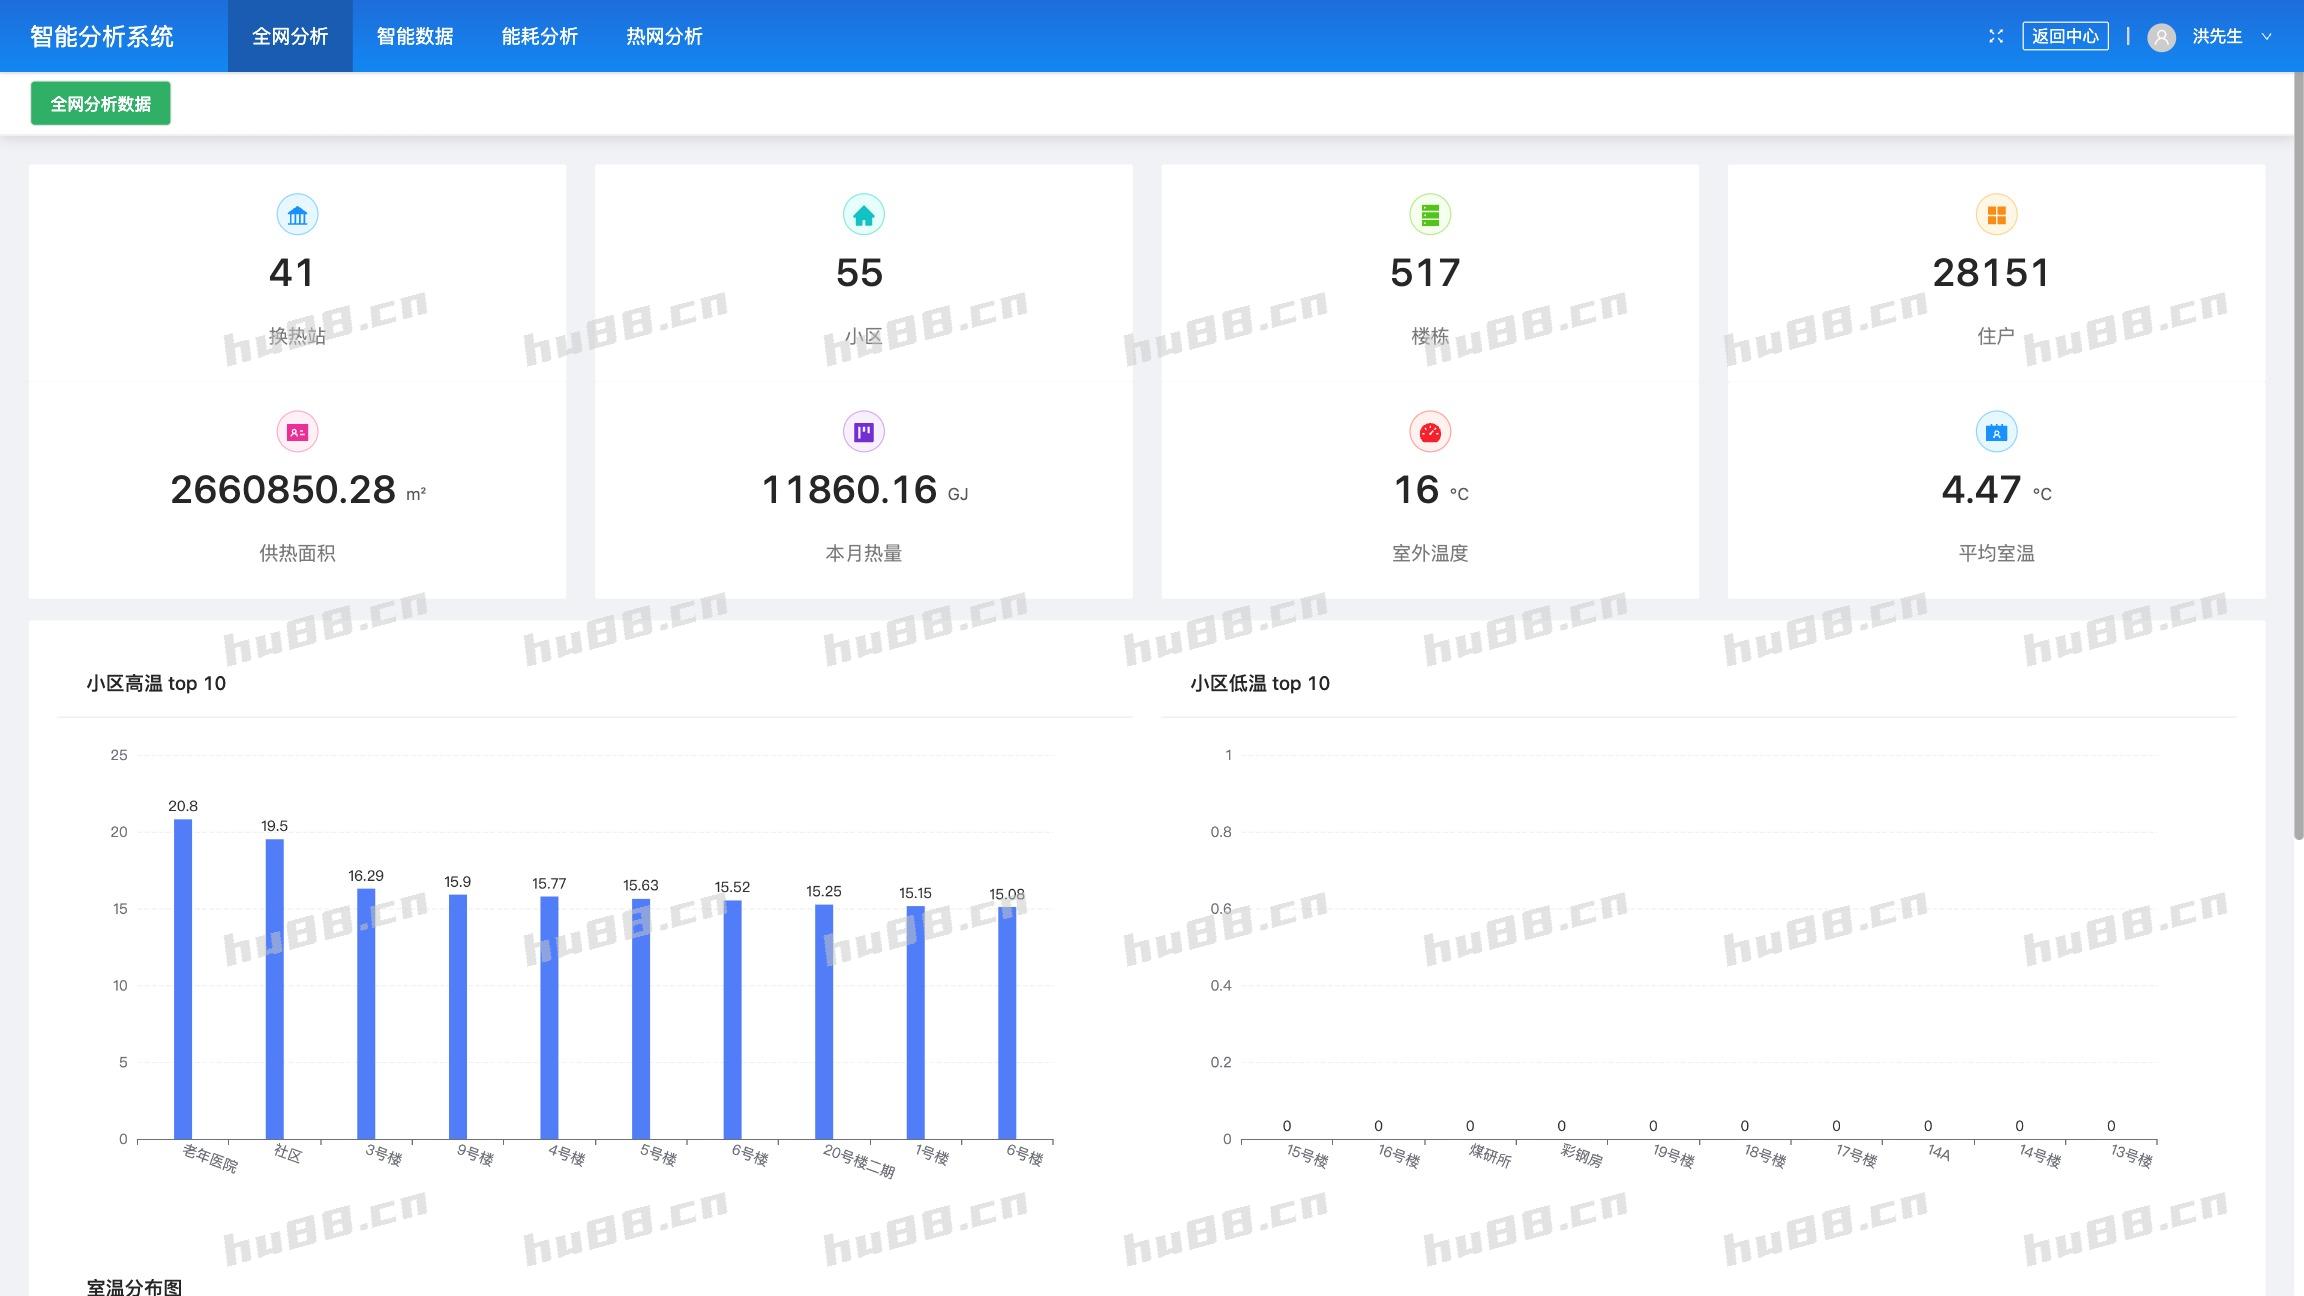2304x1296 pixels.
Task: Click the 平均室温 blue calendar icon
Action: 1996,432
